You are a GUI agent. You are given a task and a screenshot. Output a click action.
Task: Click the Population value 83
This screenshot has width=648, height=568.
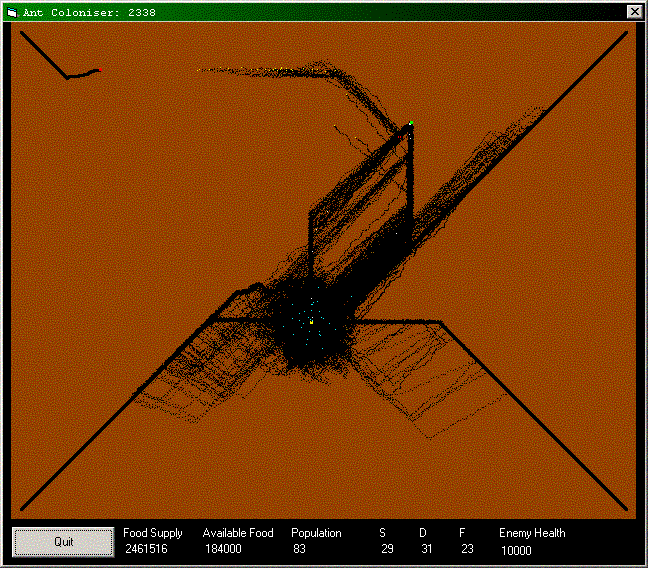(299, 549)
